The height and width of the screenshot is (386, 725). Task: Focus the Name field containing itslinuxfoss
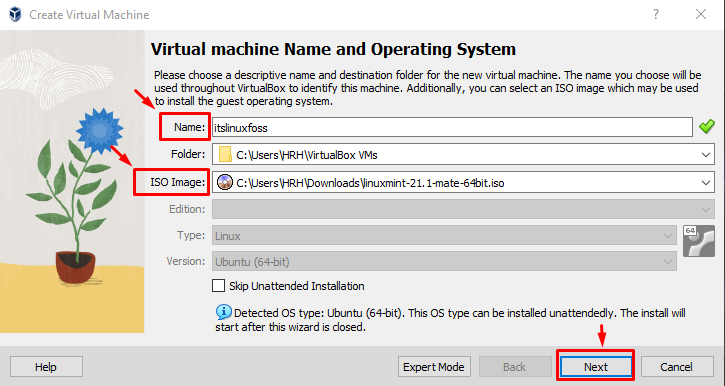[452, 128]
